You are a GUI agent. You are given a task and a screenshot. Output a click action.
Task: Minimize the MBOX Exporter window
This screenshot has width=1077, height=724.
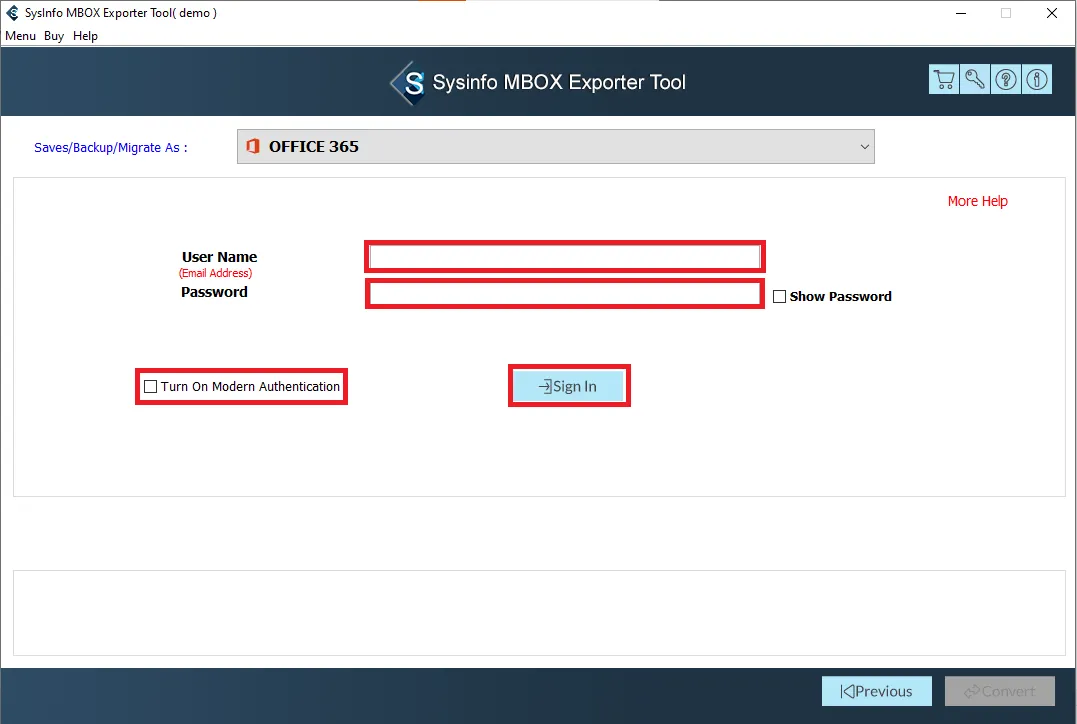tap(961, 13)
